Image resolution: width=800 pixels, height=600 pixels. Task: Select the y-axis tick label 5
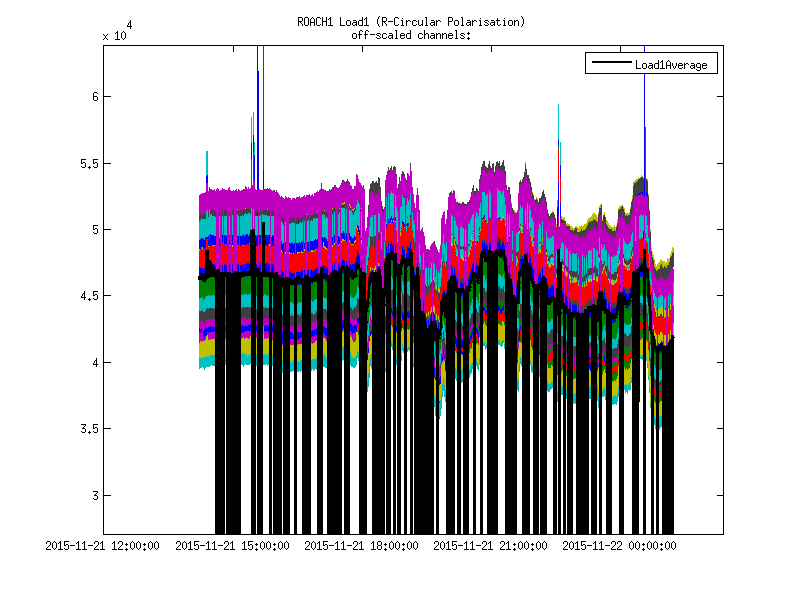(x=91, y=230)
